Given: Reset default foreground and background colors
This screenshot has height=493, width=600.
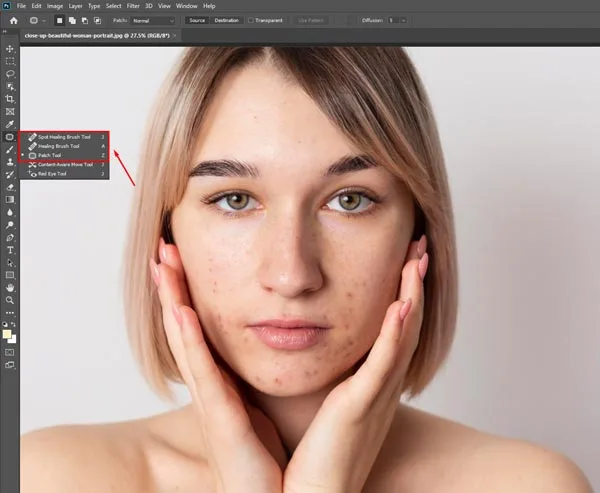Looking at the screenshot, I should [5, 324].
